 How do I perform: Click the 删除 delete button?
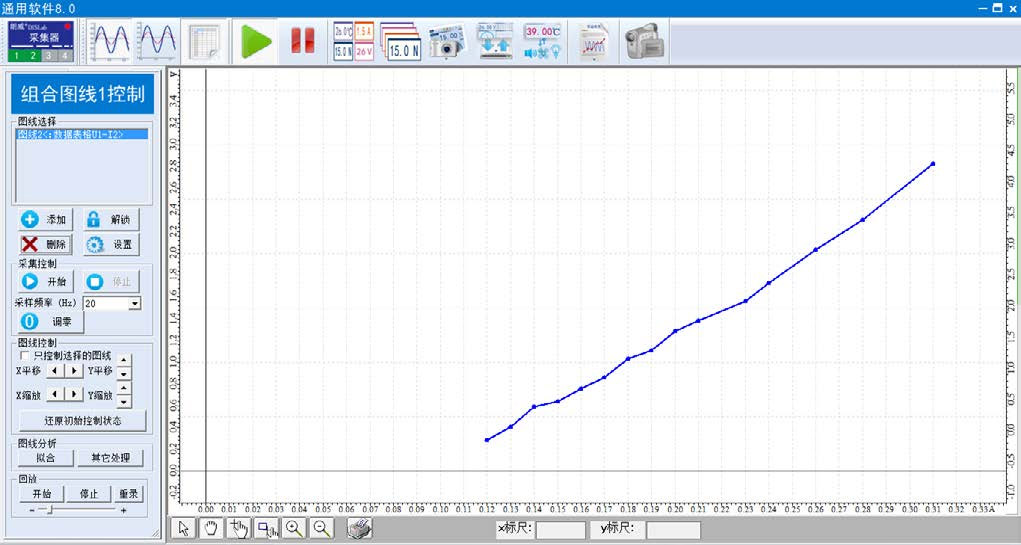point(45,244)
